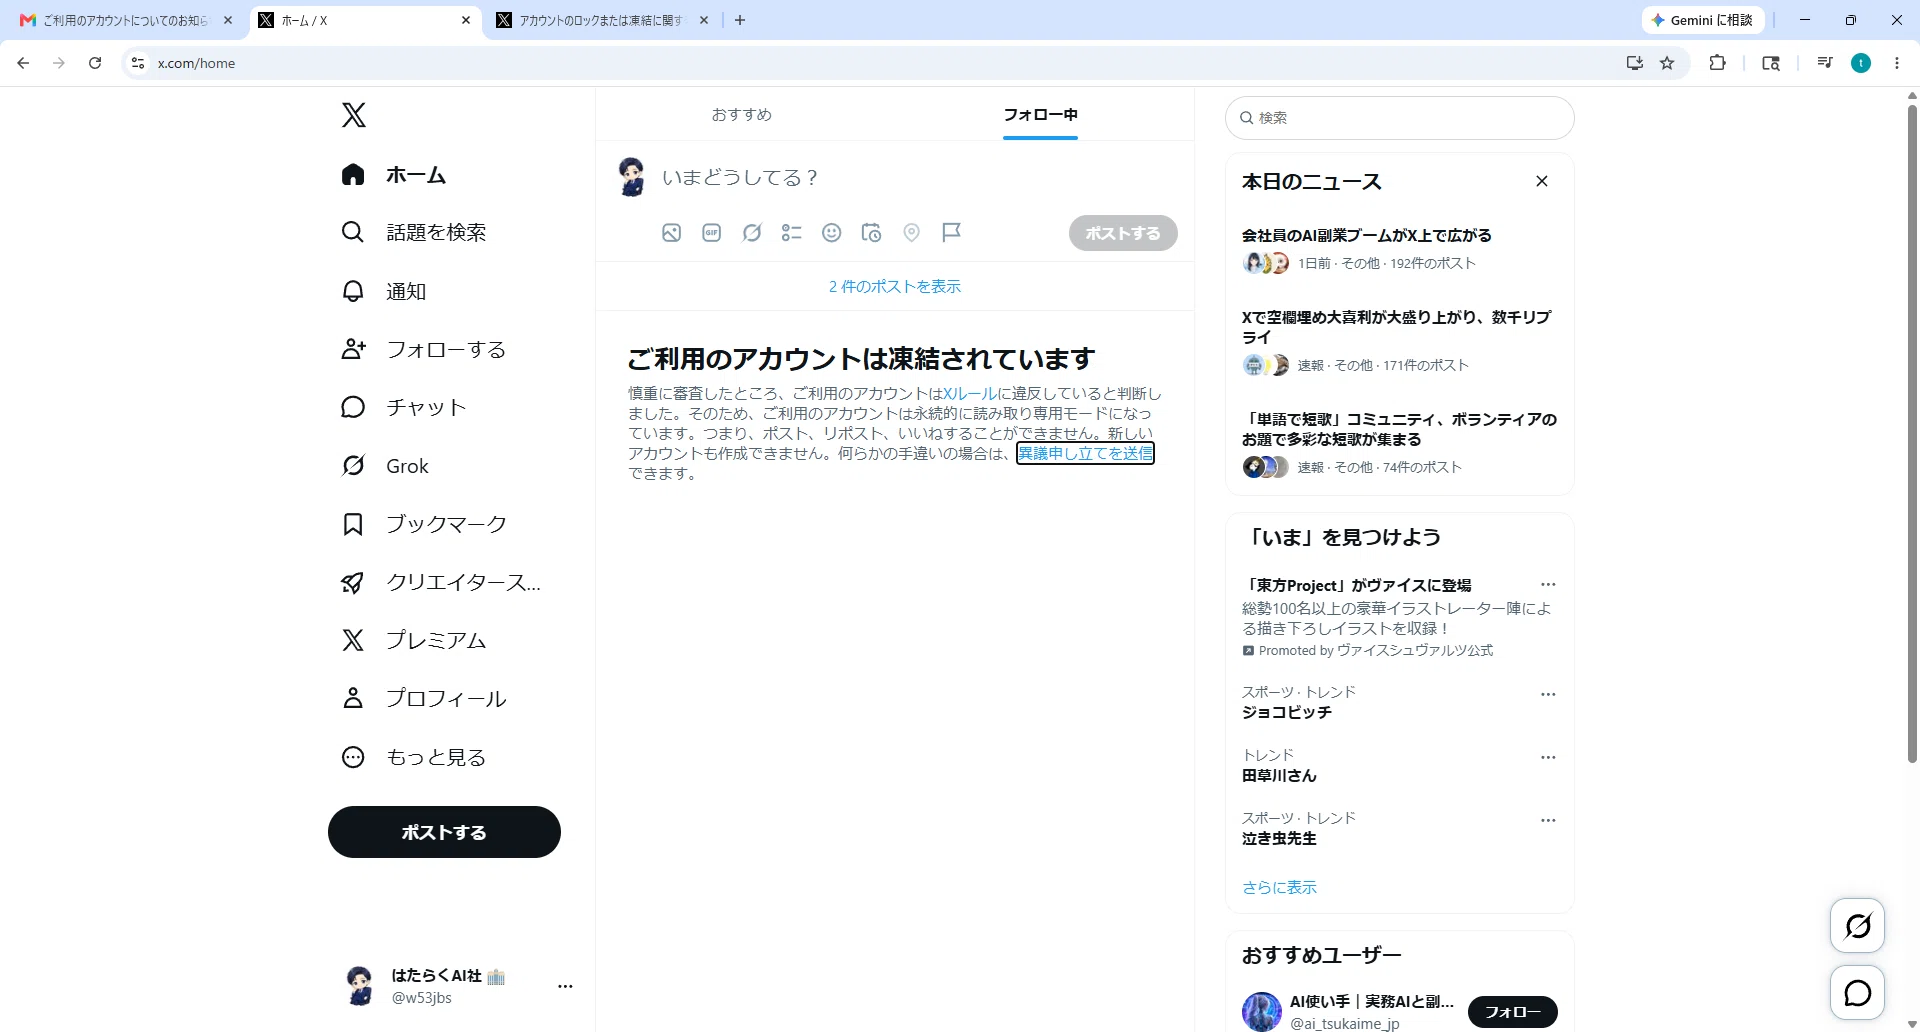Open floating Grok button
Image resolution: width=1920 pixels, height=1032 pixels.
coord(1857,926)
